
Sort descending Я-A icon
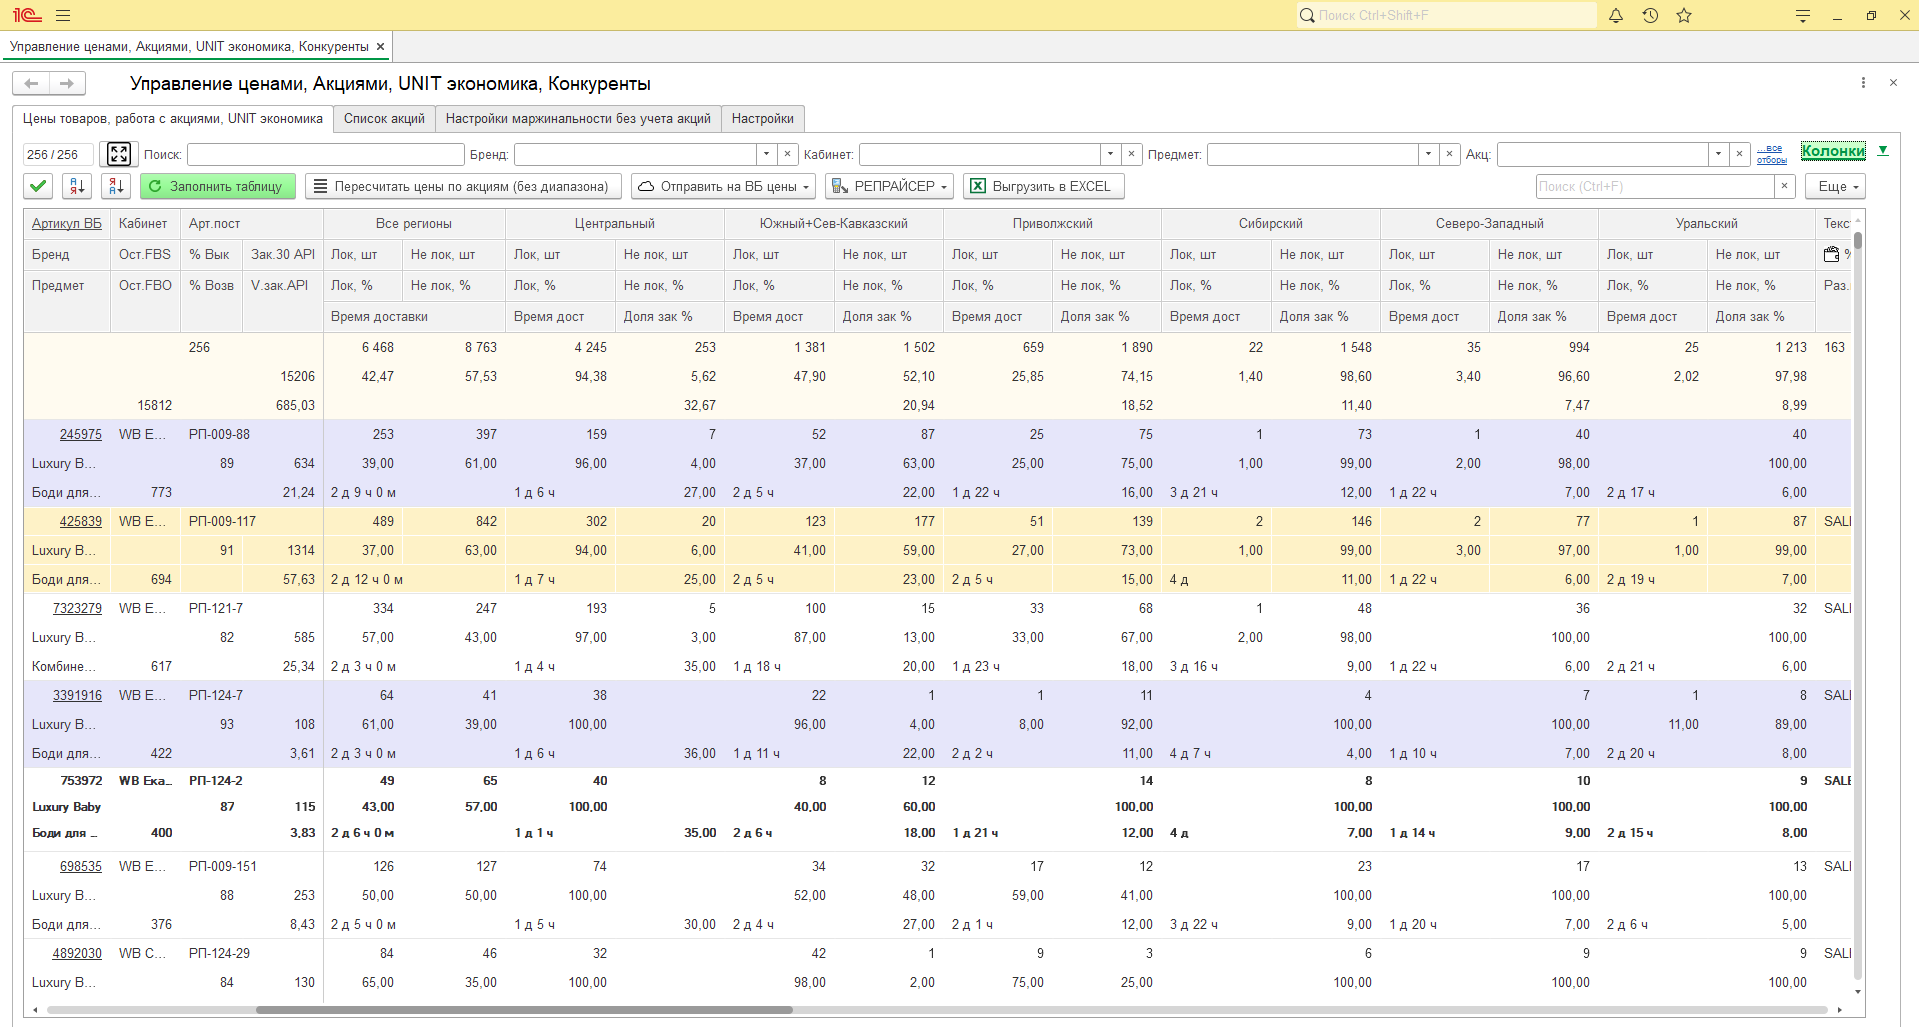116,186
